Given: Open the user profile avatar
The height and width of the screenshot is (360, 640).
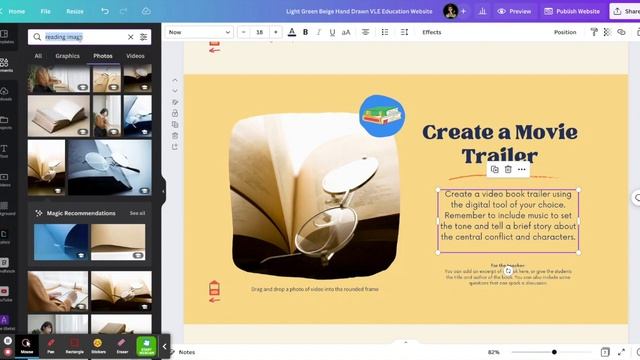Looking at the screenshot, I should point(451,11).
